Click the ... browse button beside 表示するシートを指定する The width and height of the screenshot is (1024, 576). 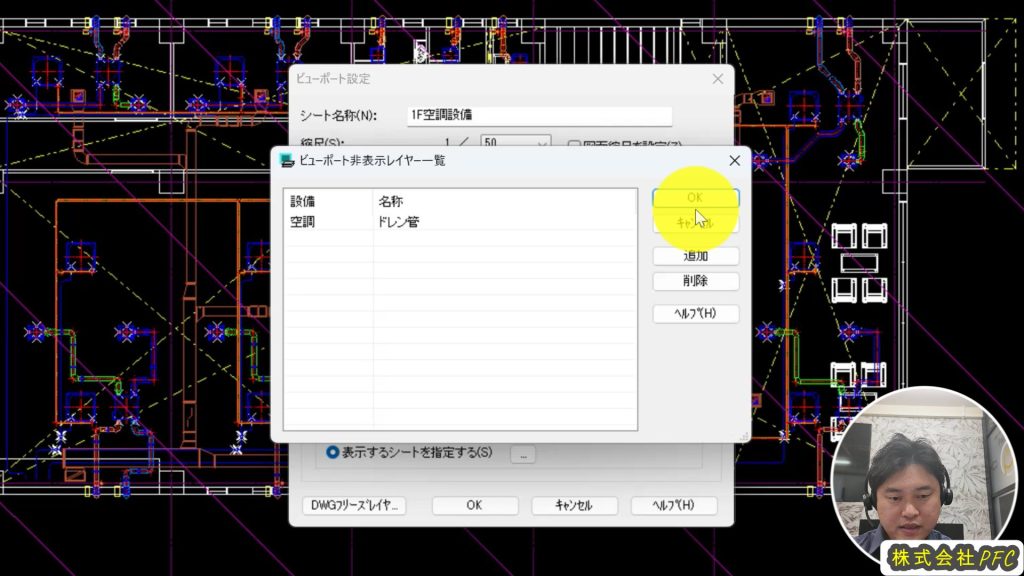click(524, 454)
